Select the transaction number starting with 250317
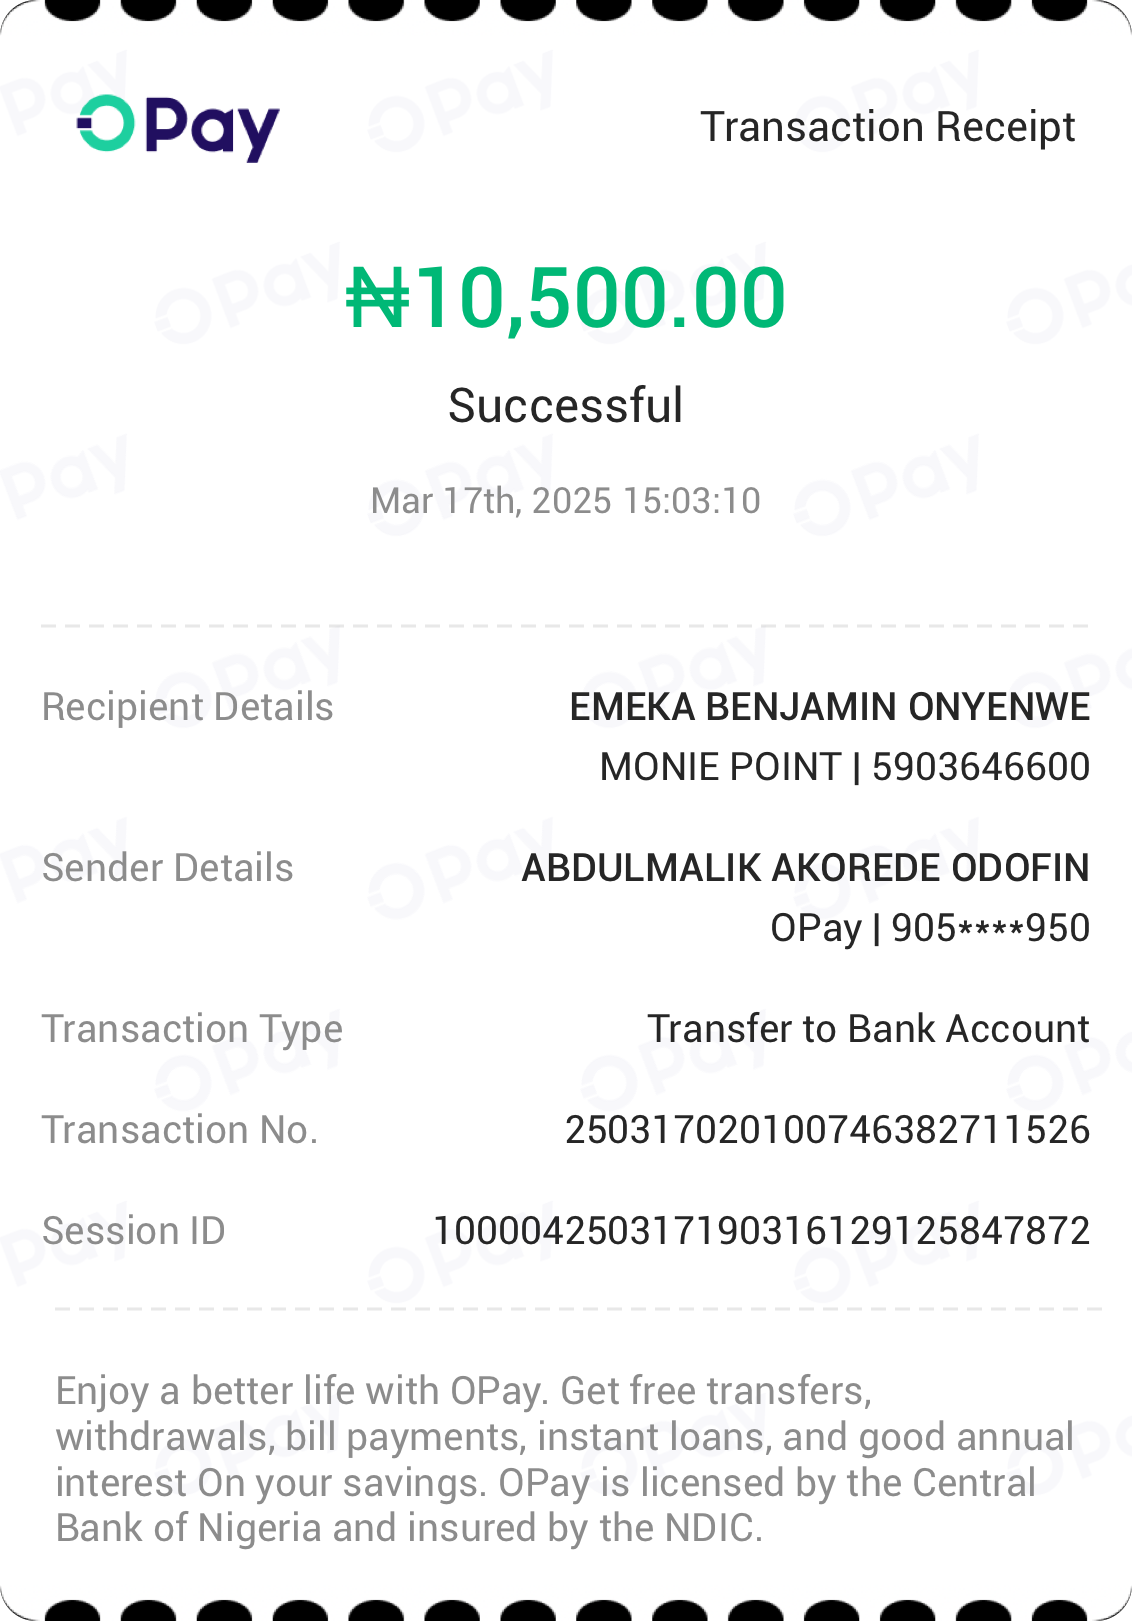 (x=827, y=1130)
